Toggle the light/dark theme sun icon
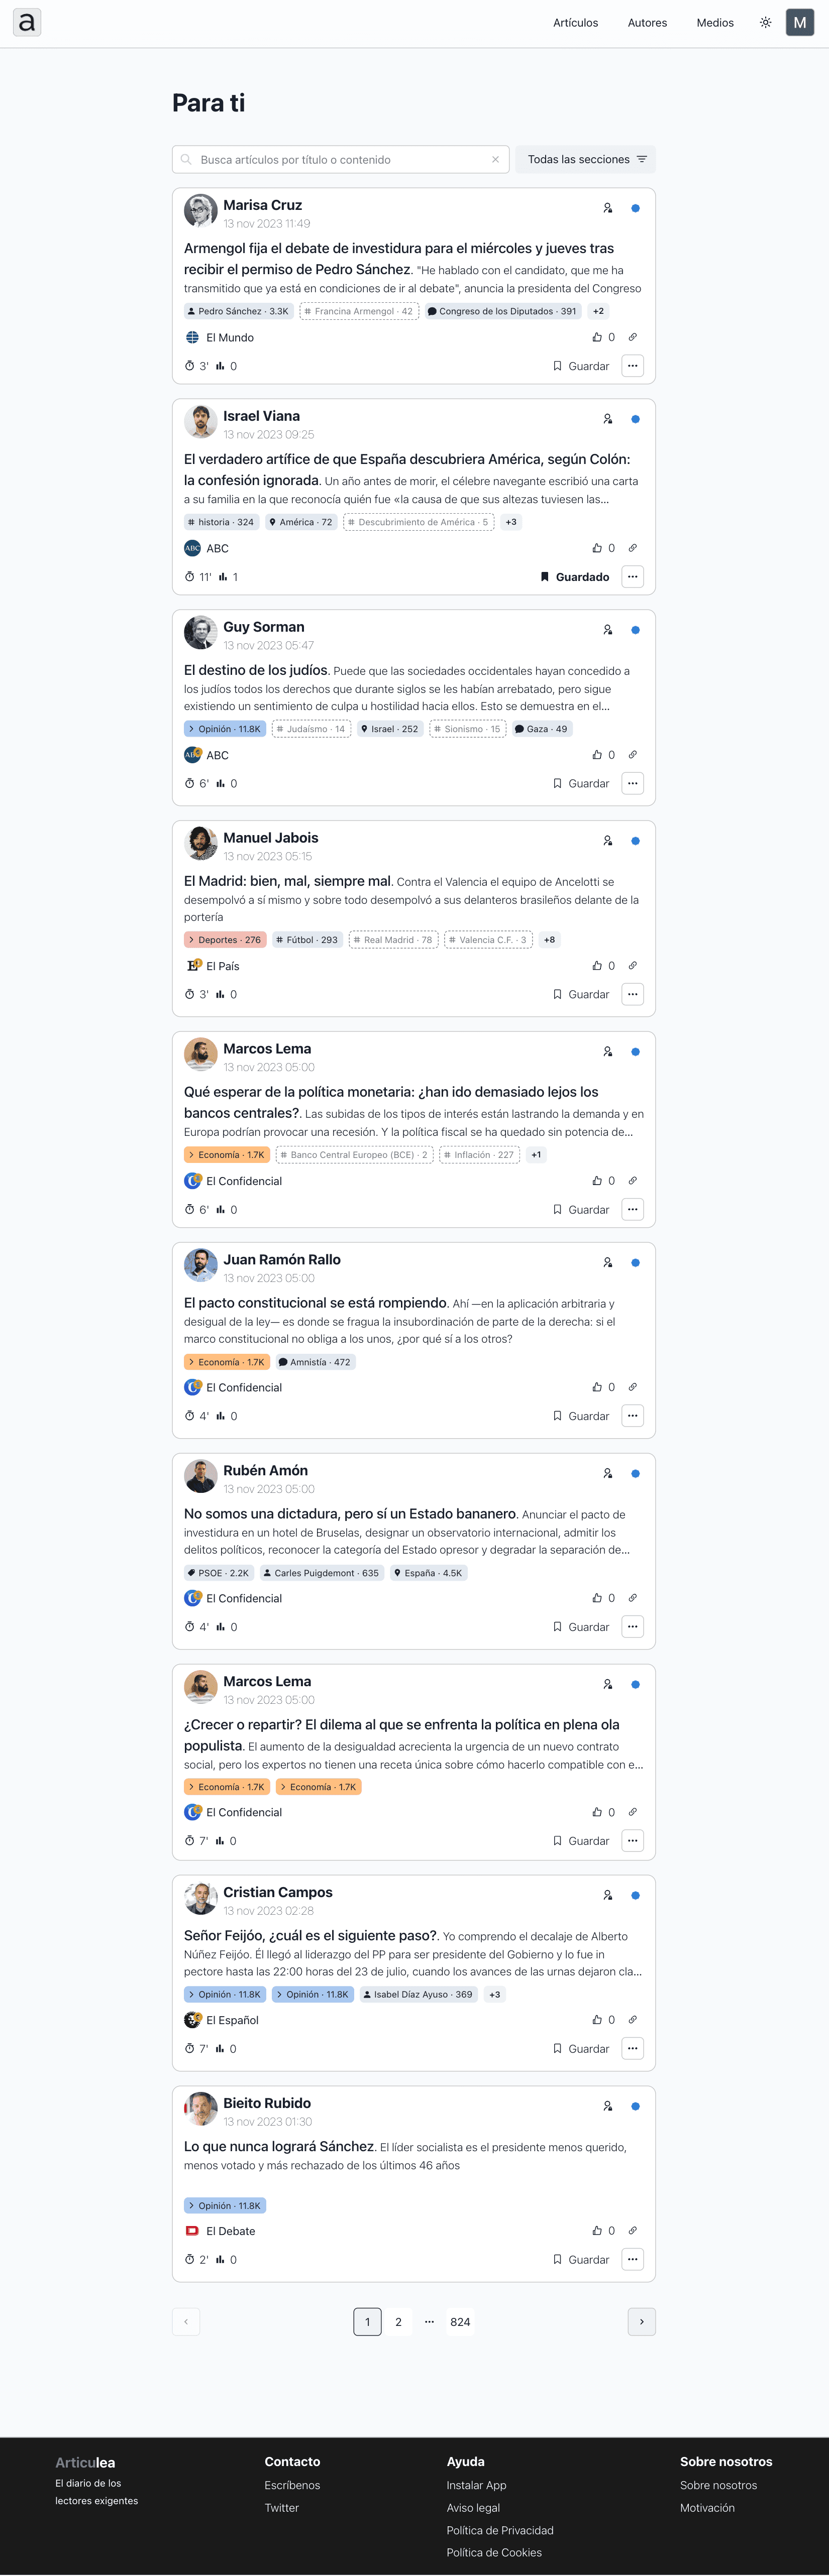This screenshot has width=829, height=2576. pos(765,23)
